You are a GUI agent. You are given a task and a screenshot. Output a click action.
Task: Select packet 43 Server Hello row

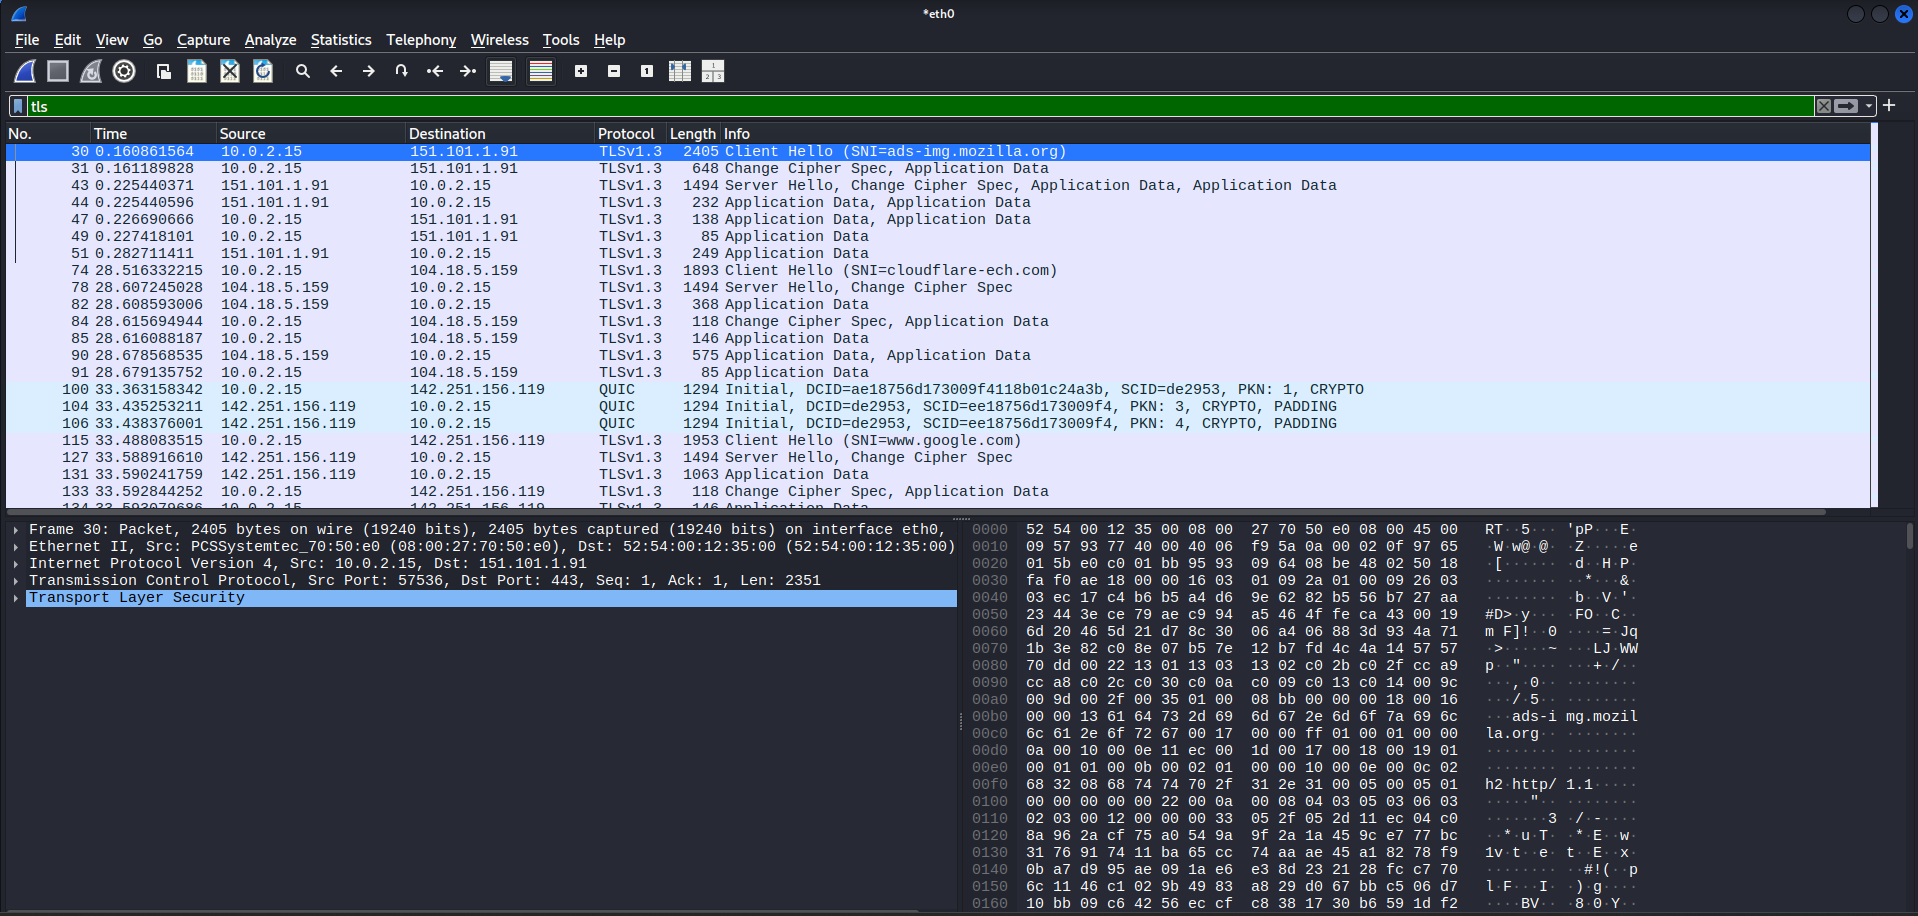938,186
